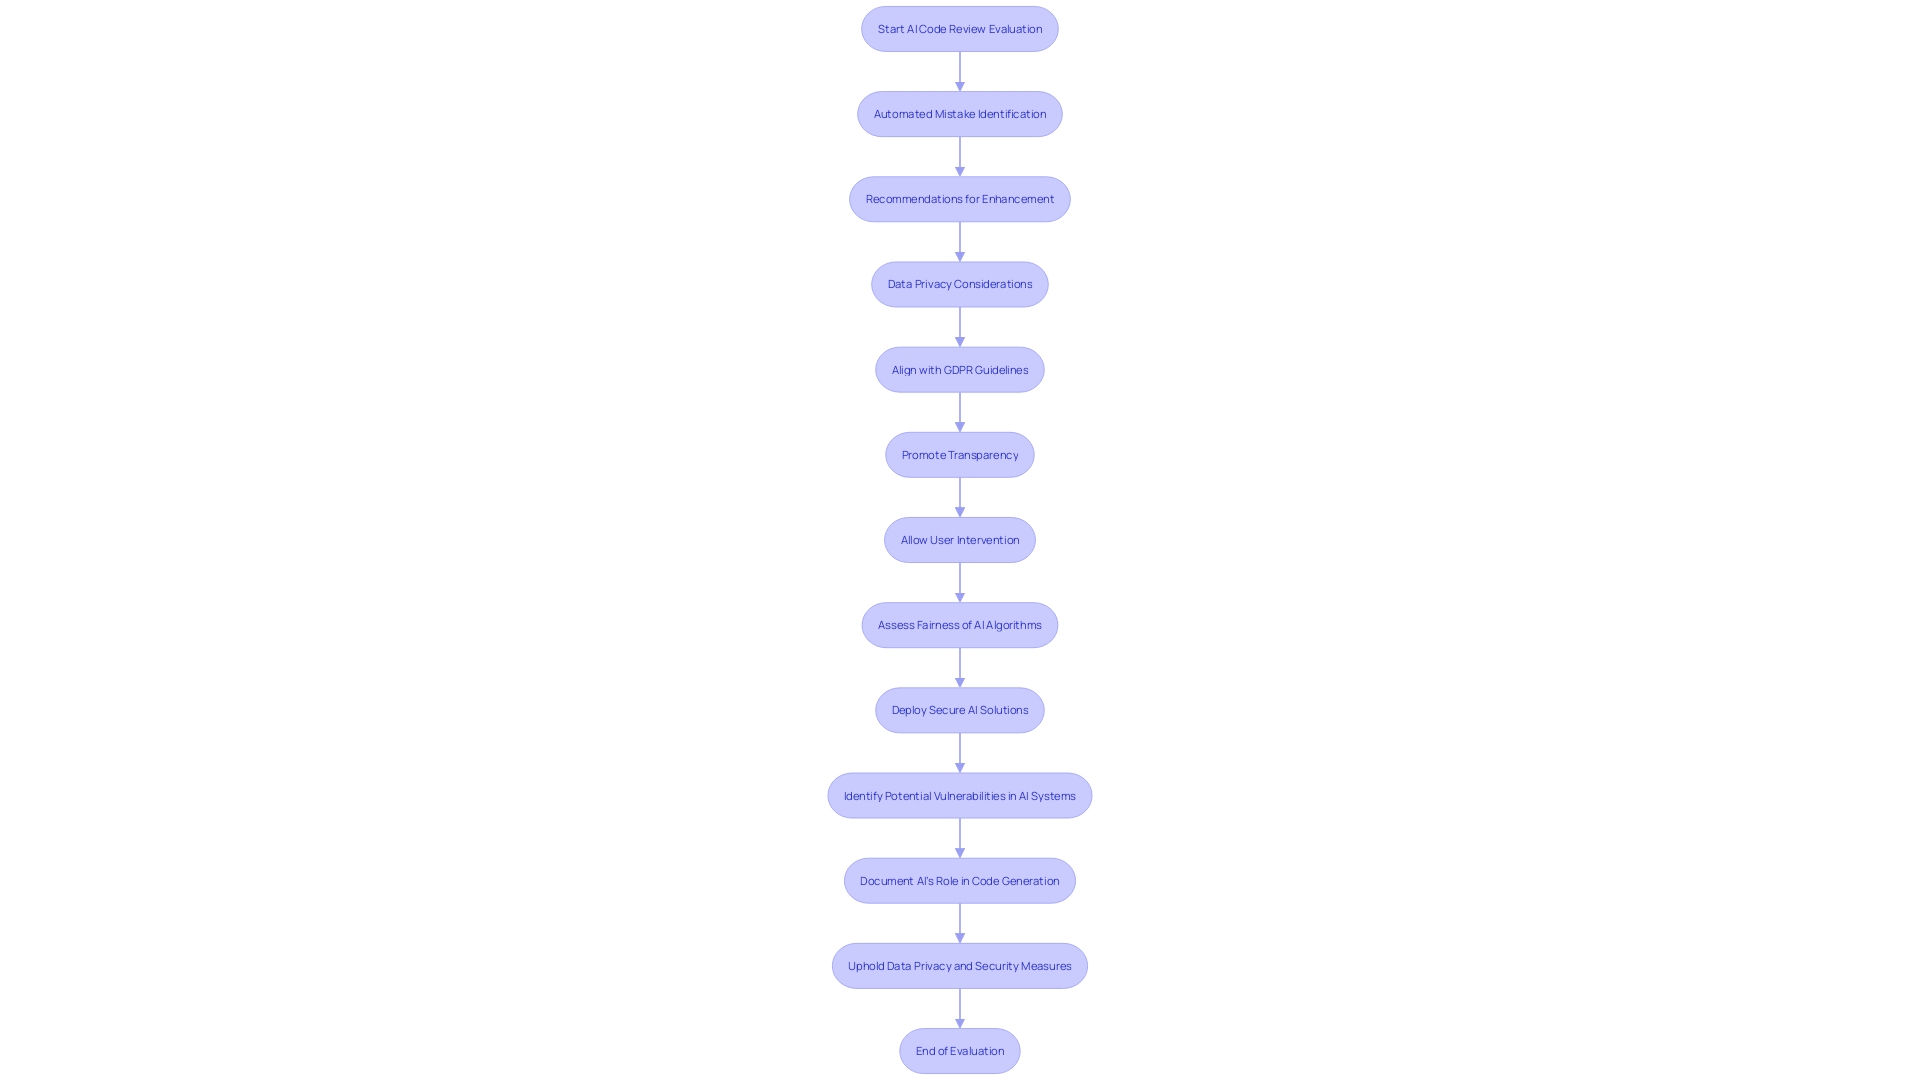Open flowchart node context menu
Image resolution: width=1920 pixels, height=1080 pixels.
coord(960,28)
